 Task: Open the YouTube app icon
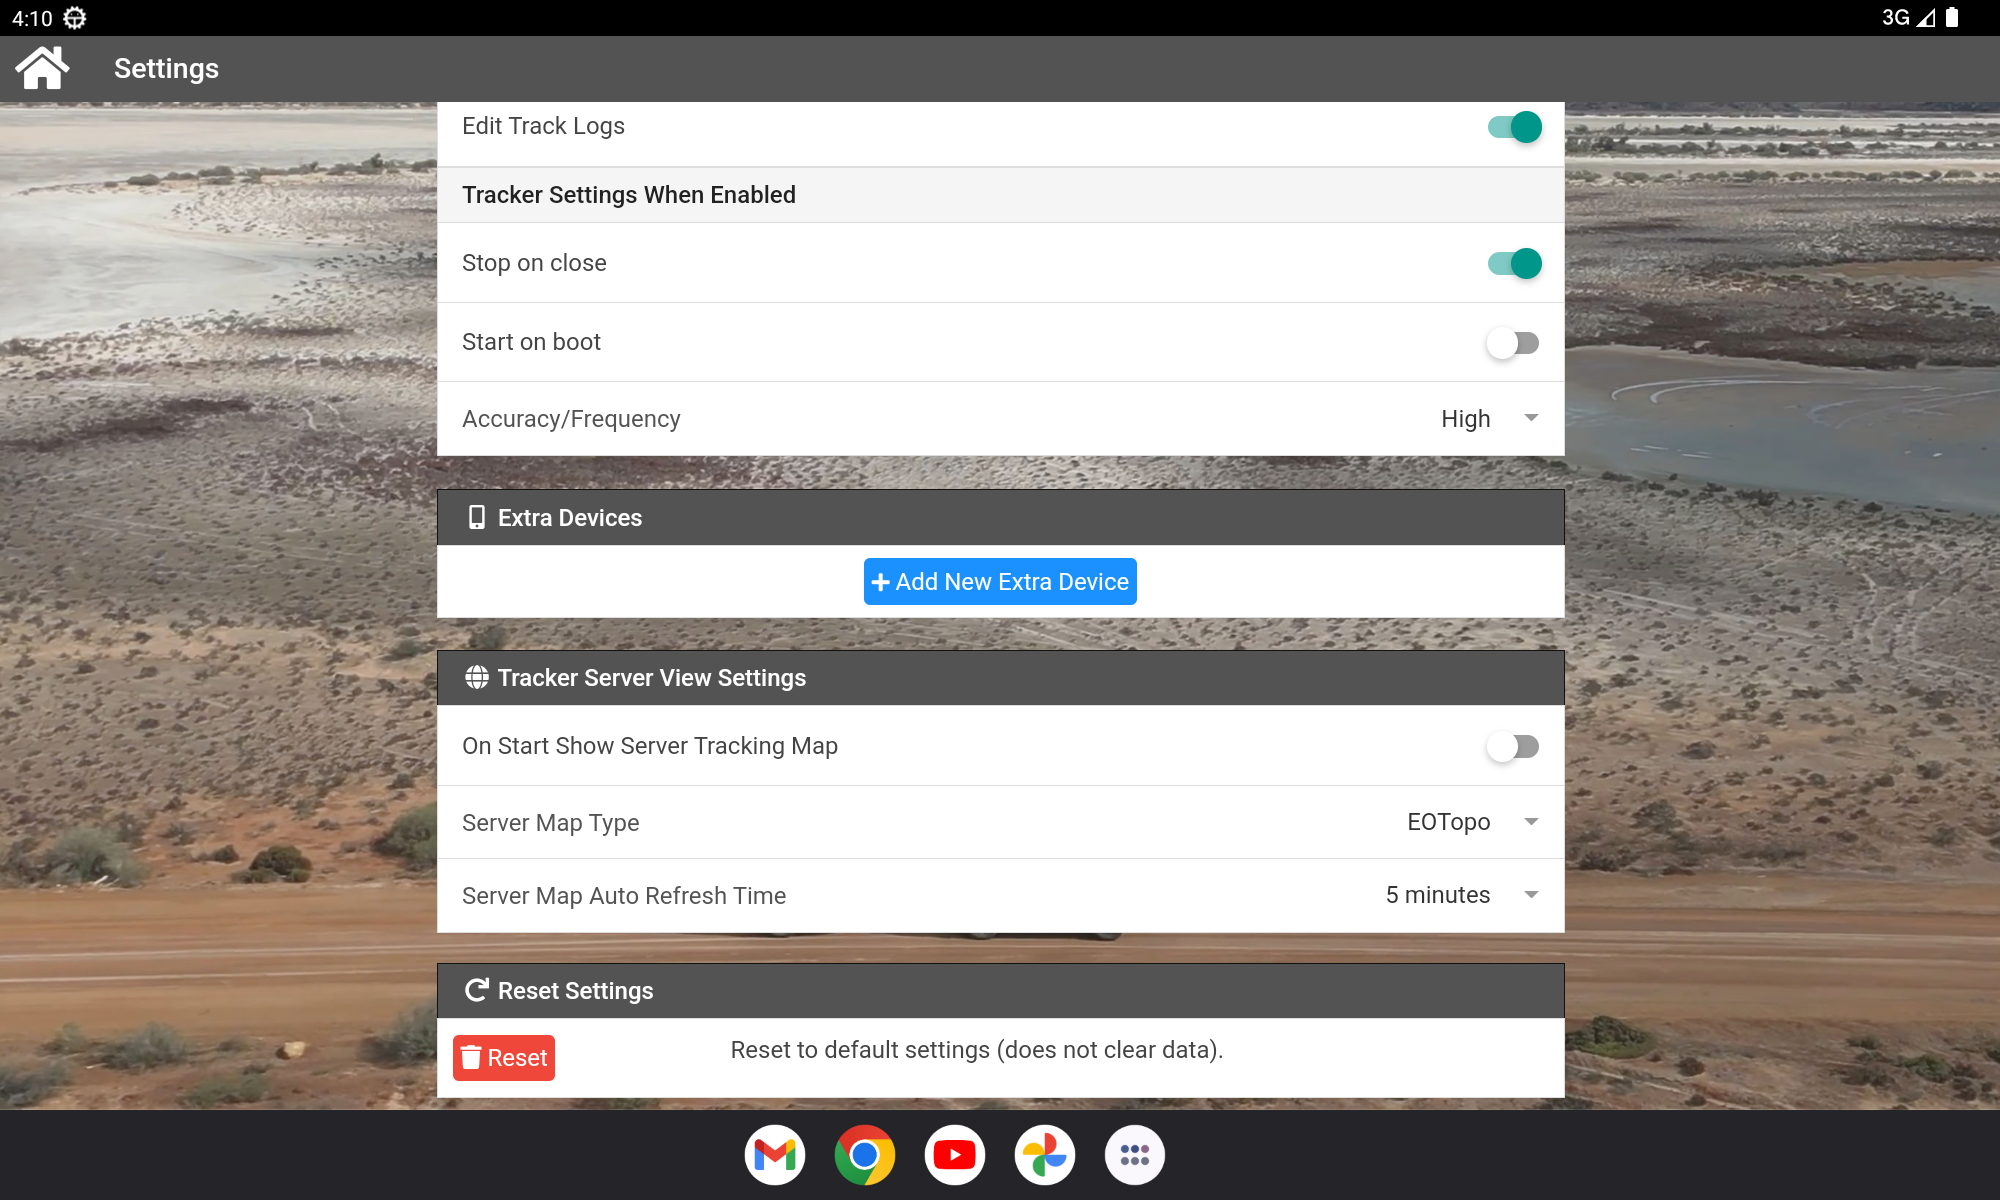(x=955, y=1155)
